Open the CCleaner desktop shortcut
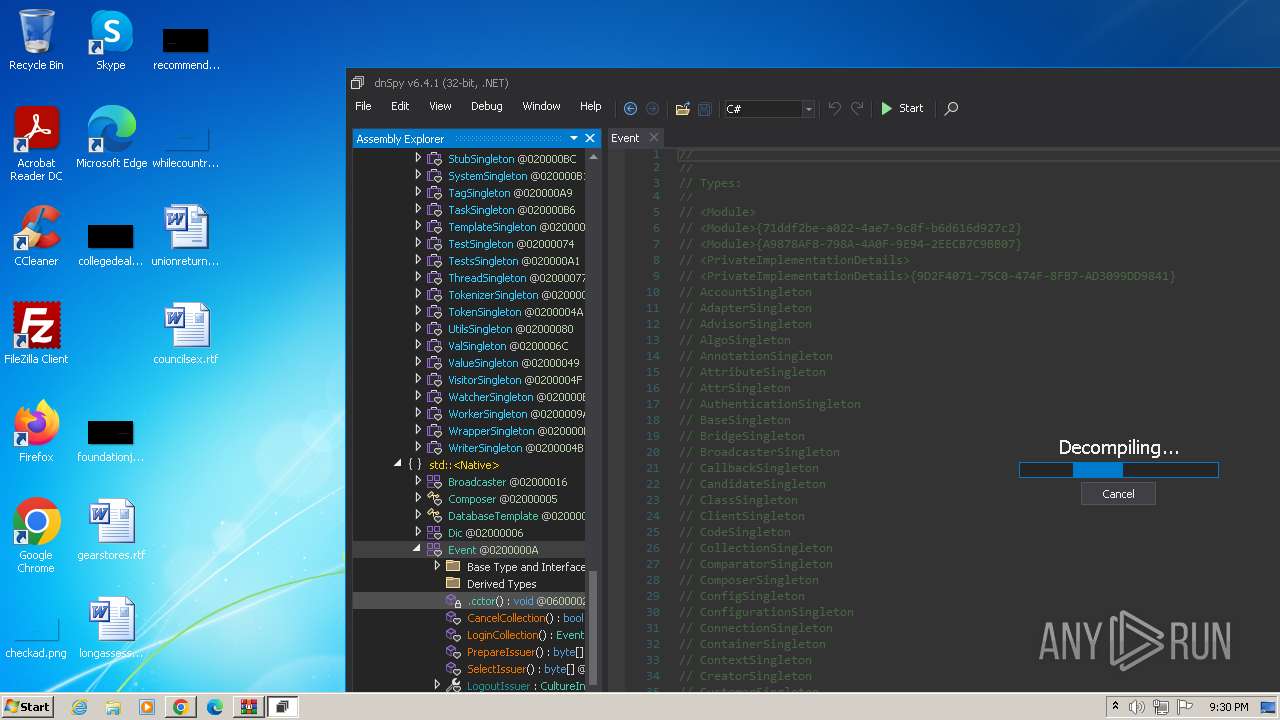The image size is (1280, 720). coord(36,236)
